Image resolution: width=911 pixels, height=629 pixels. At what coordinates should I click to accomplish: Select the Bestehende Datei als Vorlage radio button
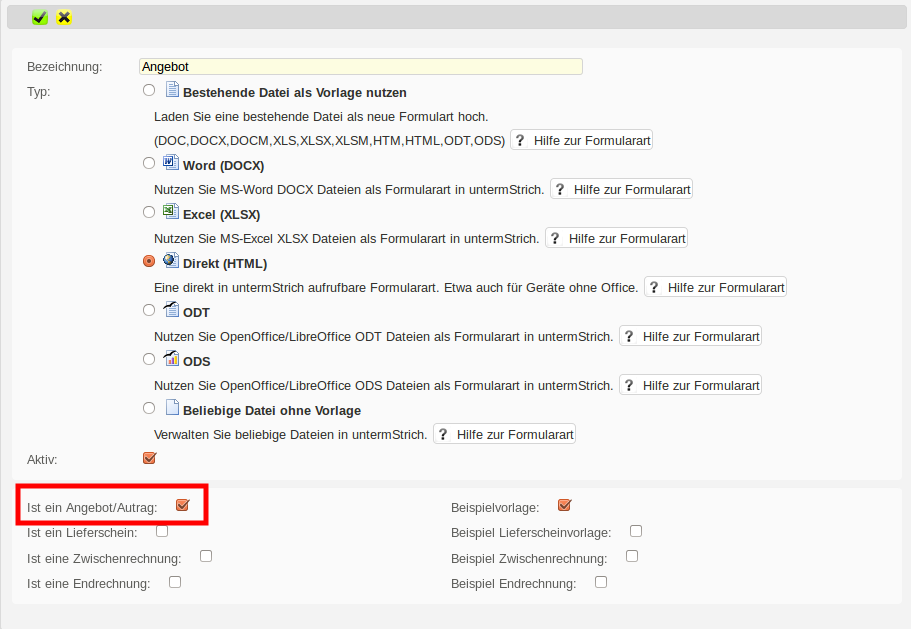coord(149,90)
